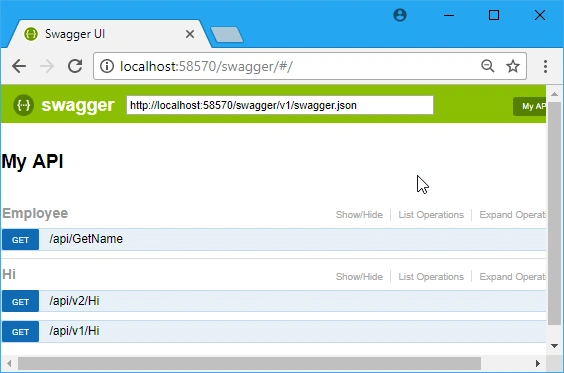Click the browser forward arrow
Image resolution: width=564 pixels, height=373 pixels.
(47, 66)
